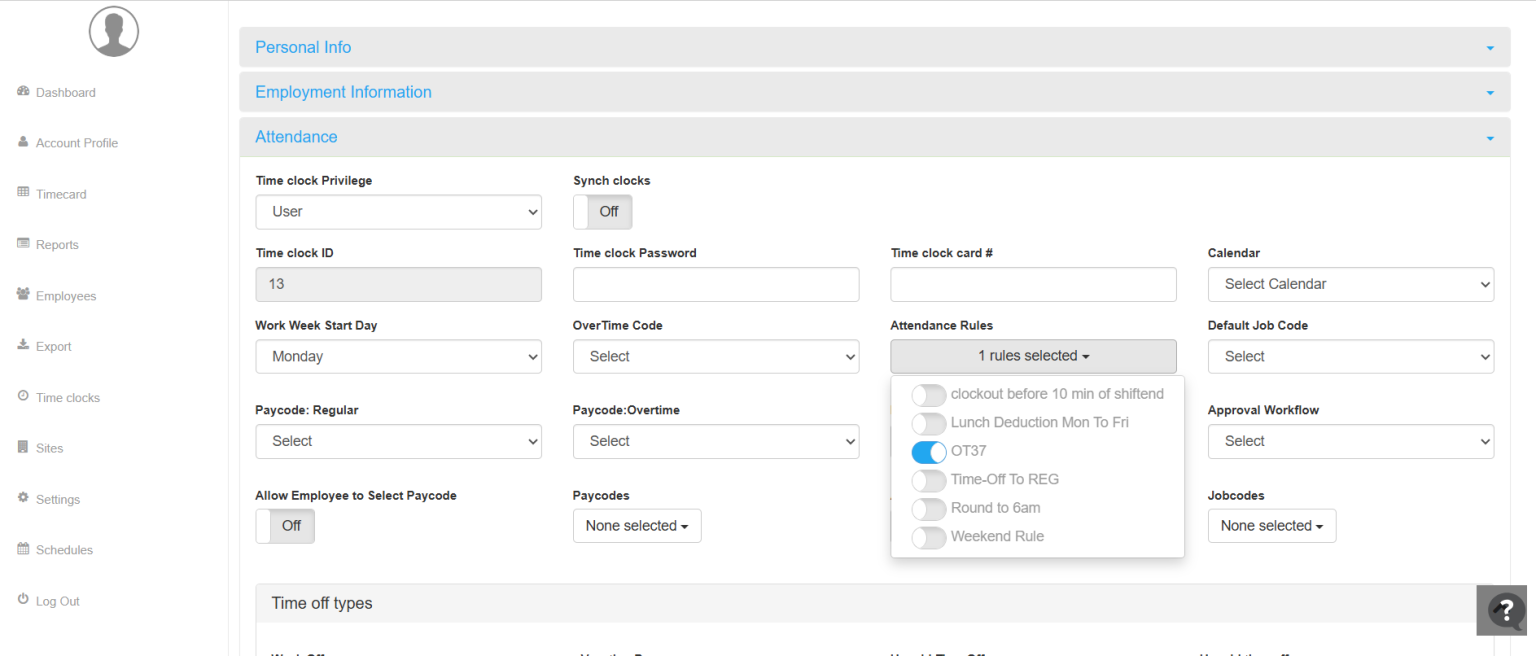Toggle Allow Employee to Select Paycode
1536x656 pixels.
tap(285, 526)
